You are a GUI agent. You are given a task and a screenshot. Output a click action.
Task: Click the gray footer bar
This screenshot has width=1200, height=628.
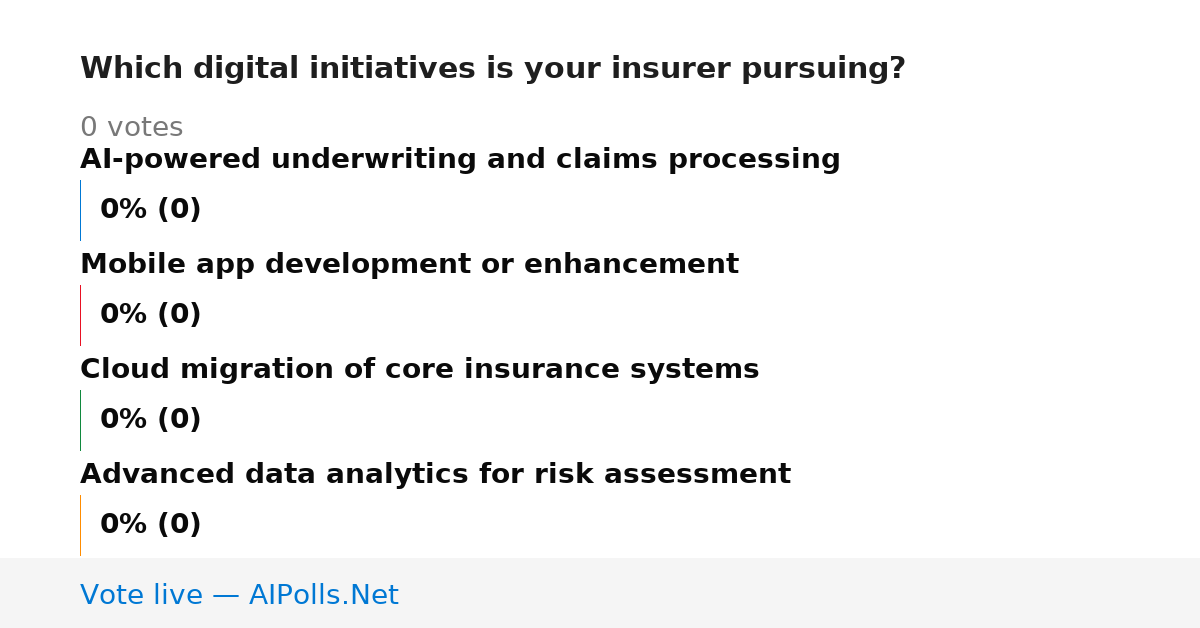point(600,593)
